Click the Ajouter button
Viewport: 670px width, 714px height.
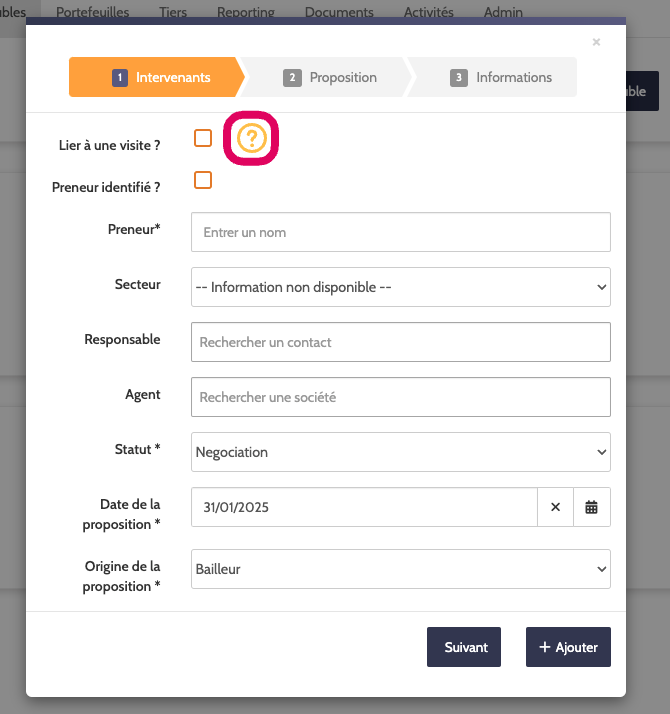tap(568, 647)
